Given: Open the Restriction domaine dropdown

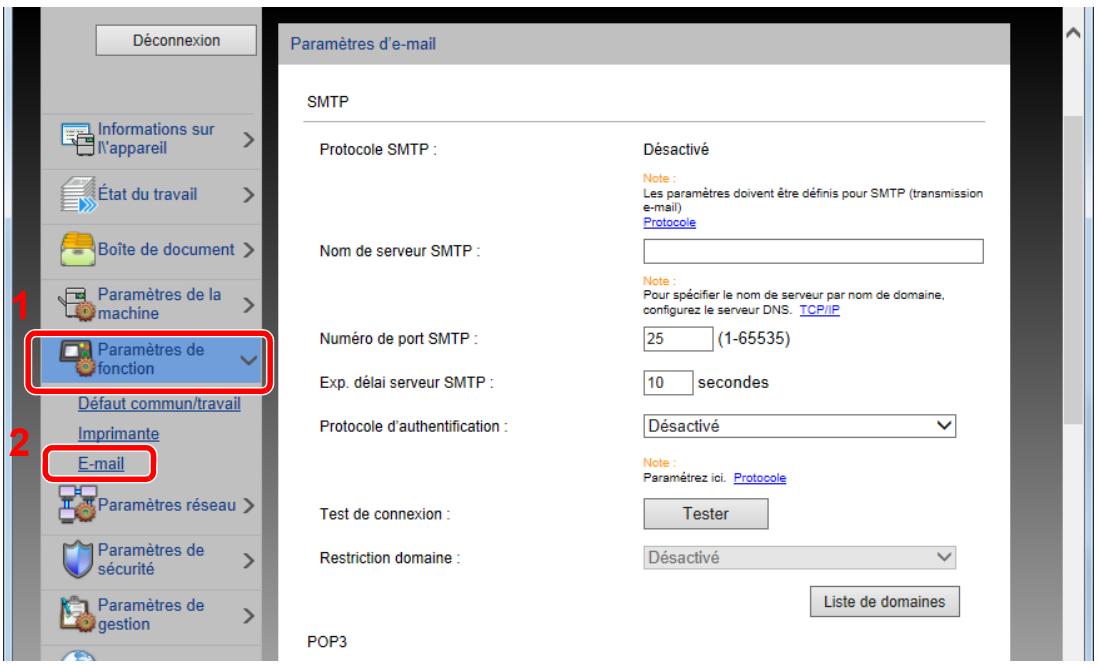Looking at the screenshot, I should [799, 556].
